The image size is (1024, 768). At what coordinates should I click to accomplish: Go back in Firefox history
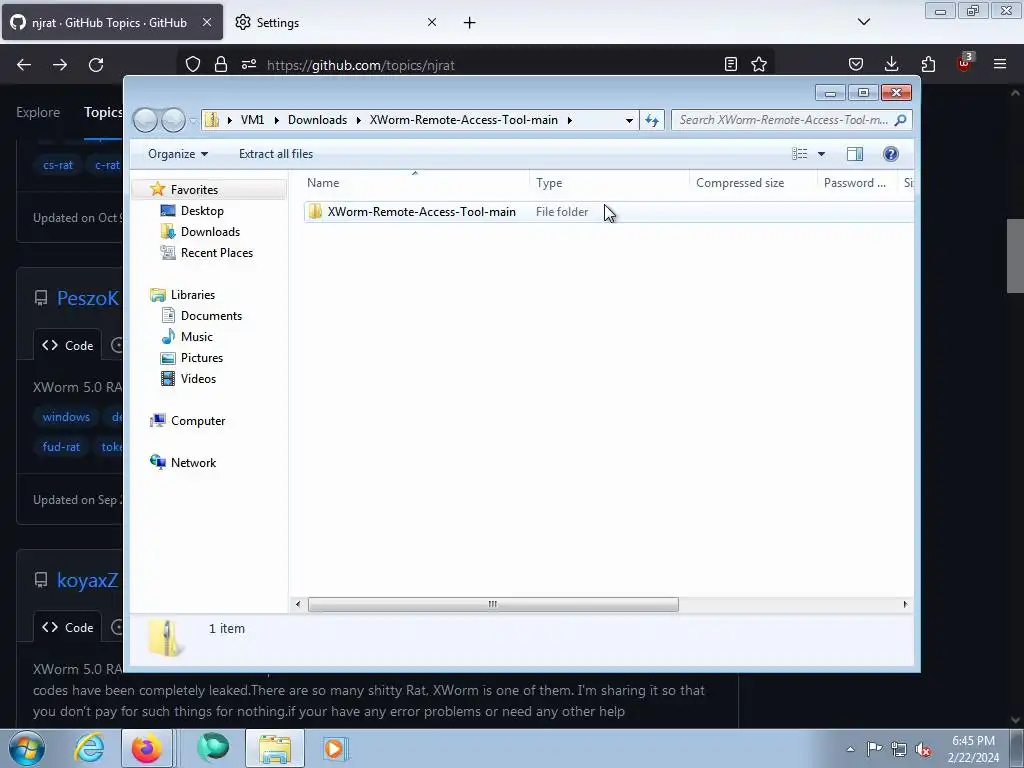24,65
